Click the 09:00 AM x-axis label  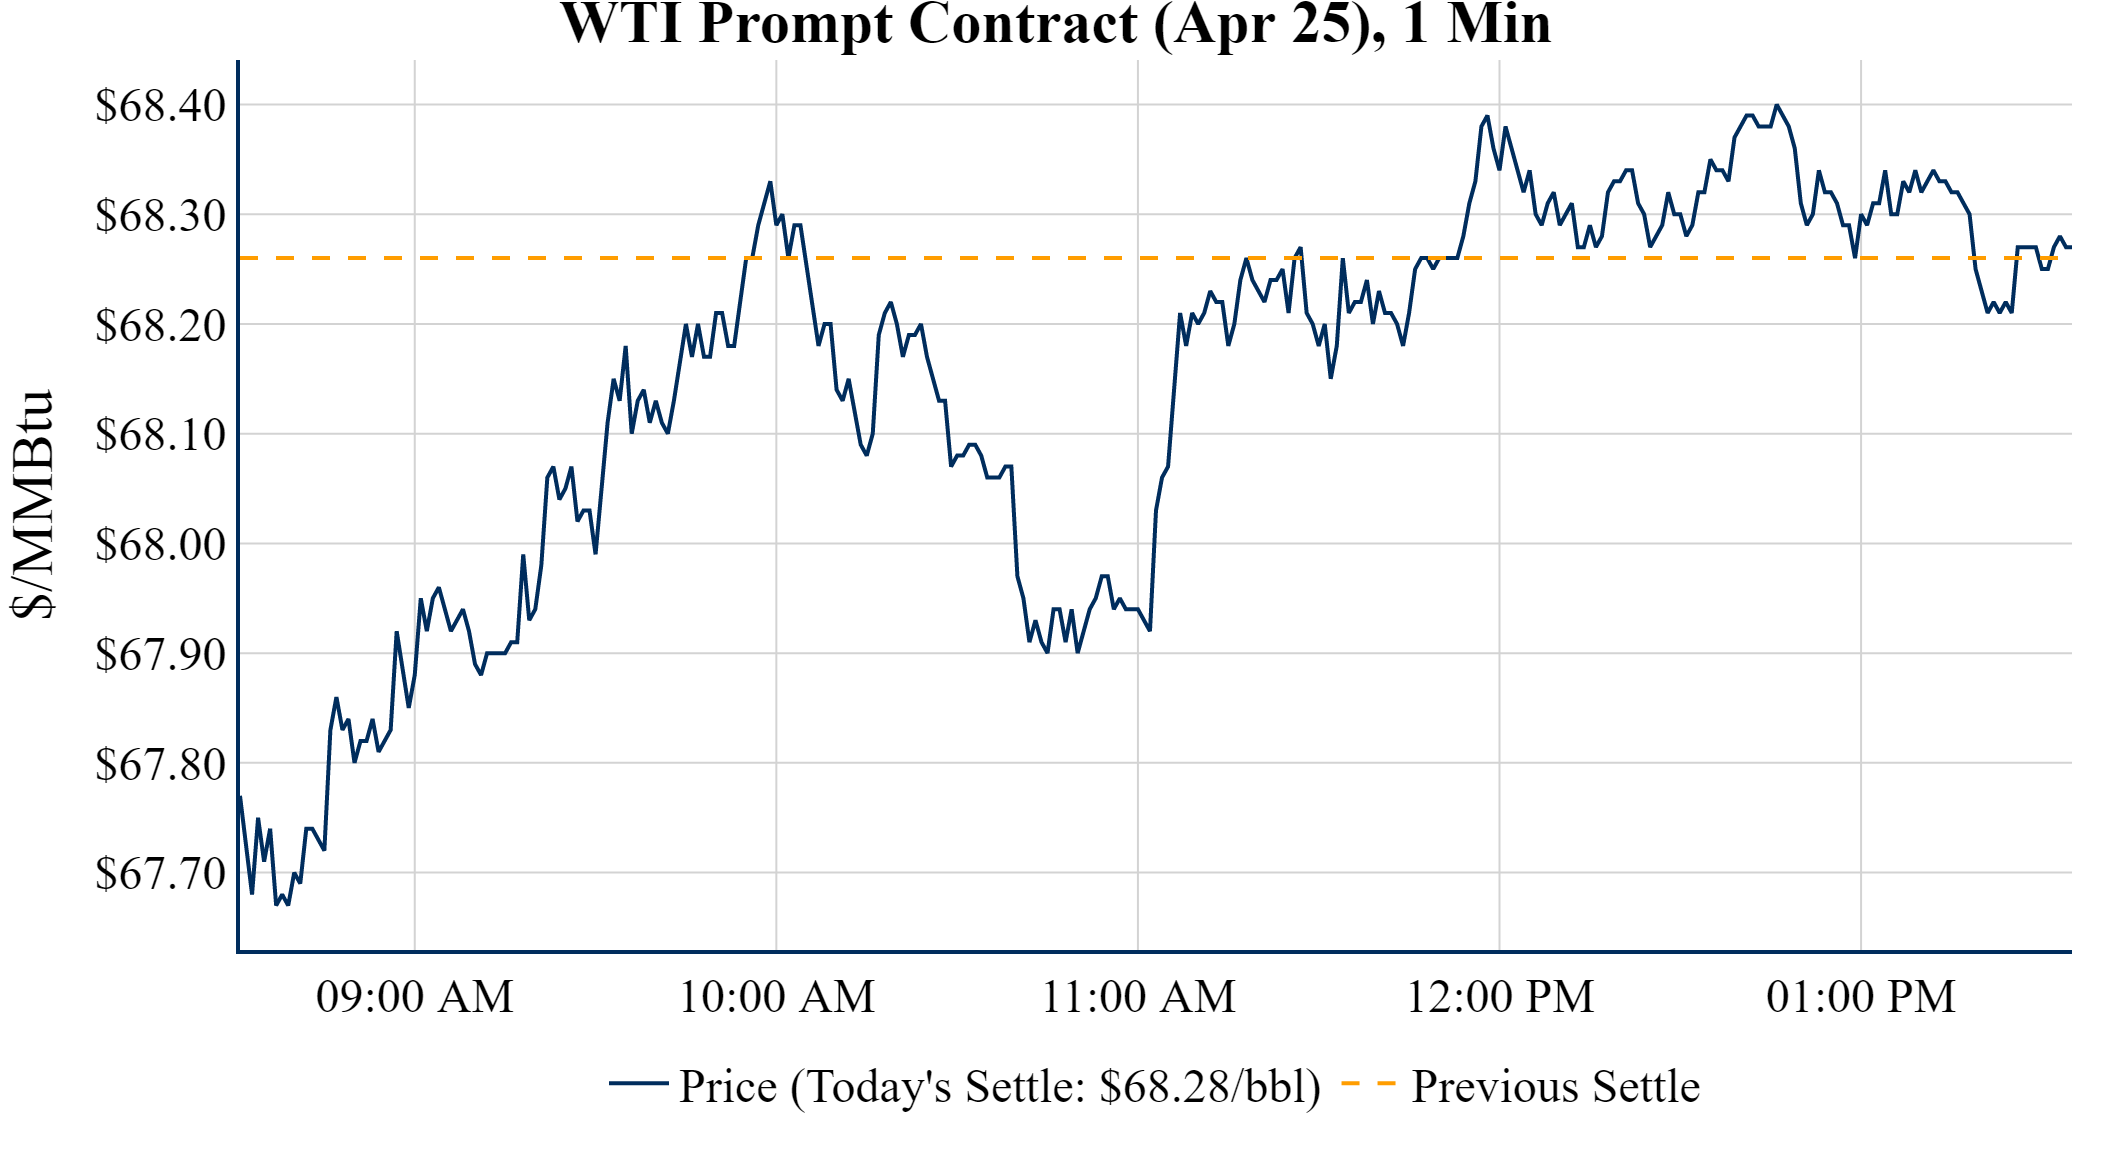pyautogui.click(x=415, y=997)
